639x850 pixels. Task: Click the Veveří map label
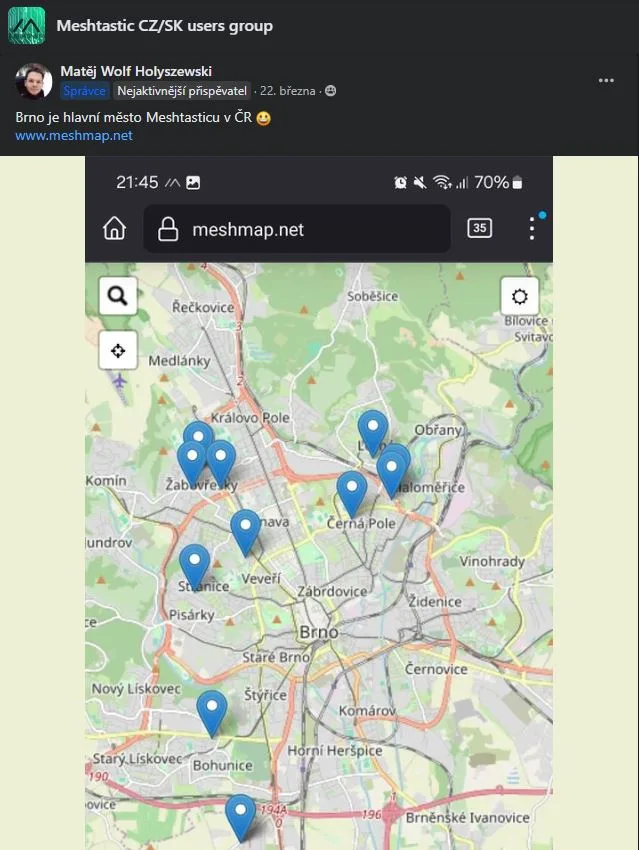point(261,579)
